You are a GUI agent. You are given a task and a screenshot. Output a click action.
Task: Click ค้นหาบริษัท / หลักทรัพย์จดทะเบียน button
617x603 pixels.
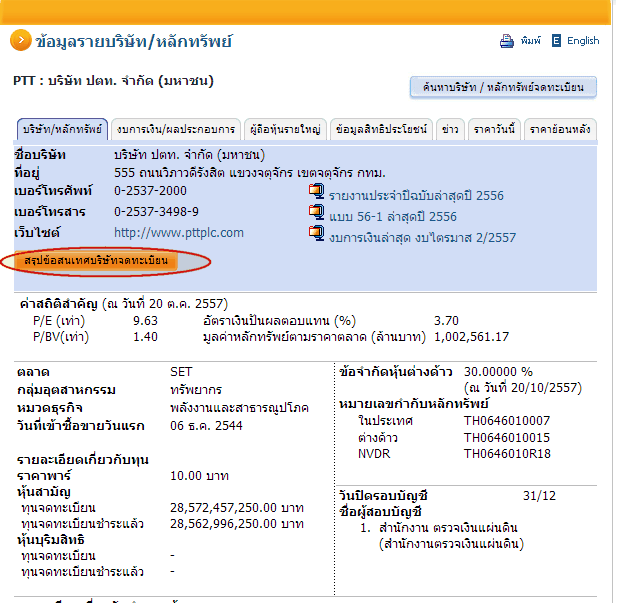[x=503, y=87]
